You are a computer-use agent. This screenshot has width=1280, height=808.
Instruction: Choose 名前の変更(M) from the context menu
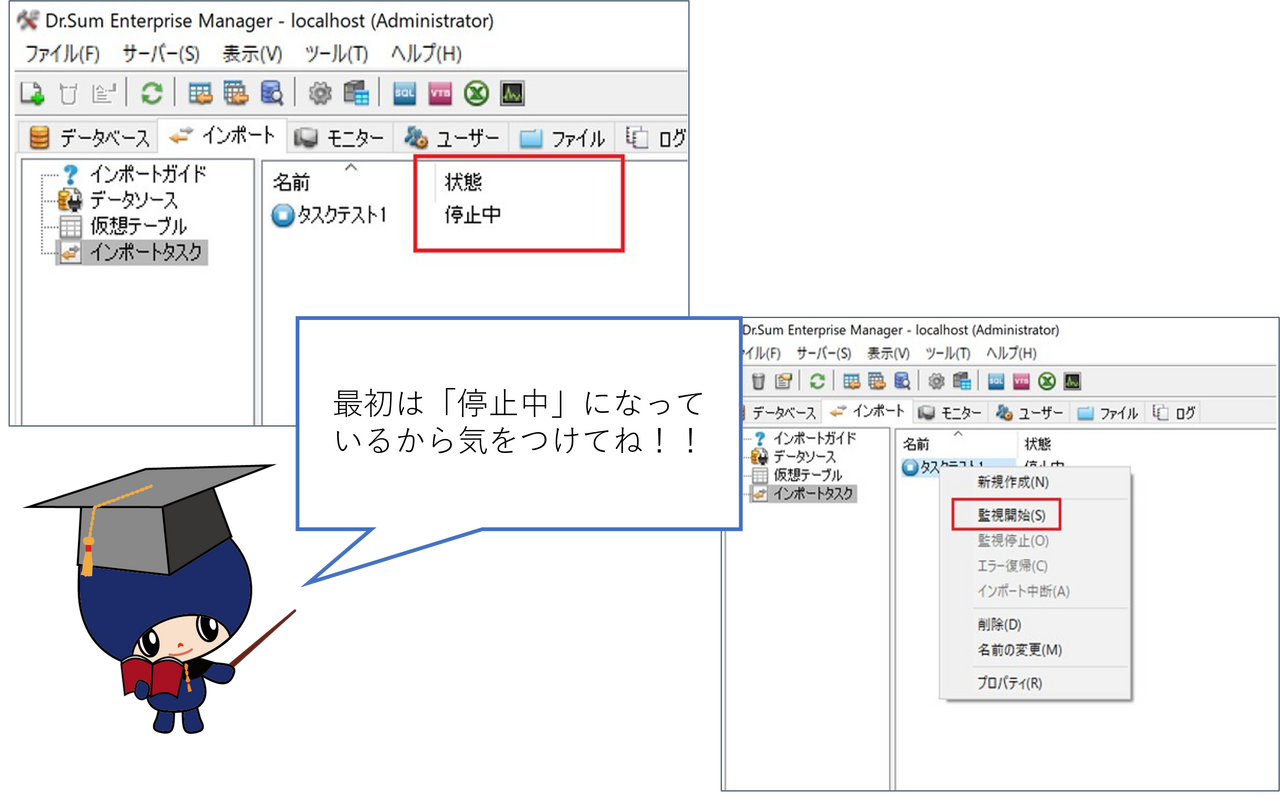tap(1019, 650)
